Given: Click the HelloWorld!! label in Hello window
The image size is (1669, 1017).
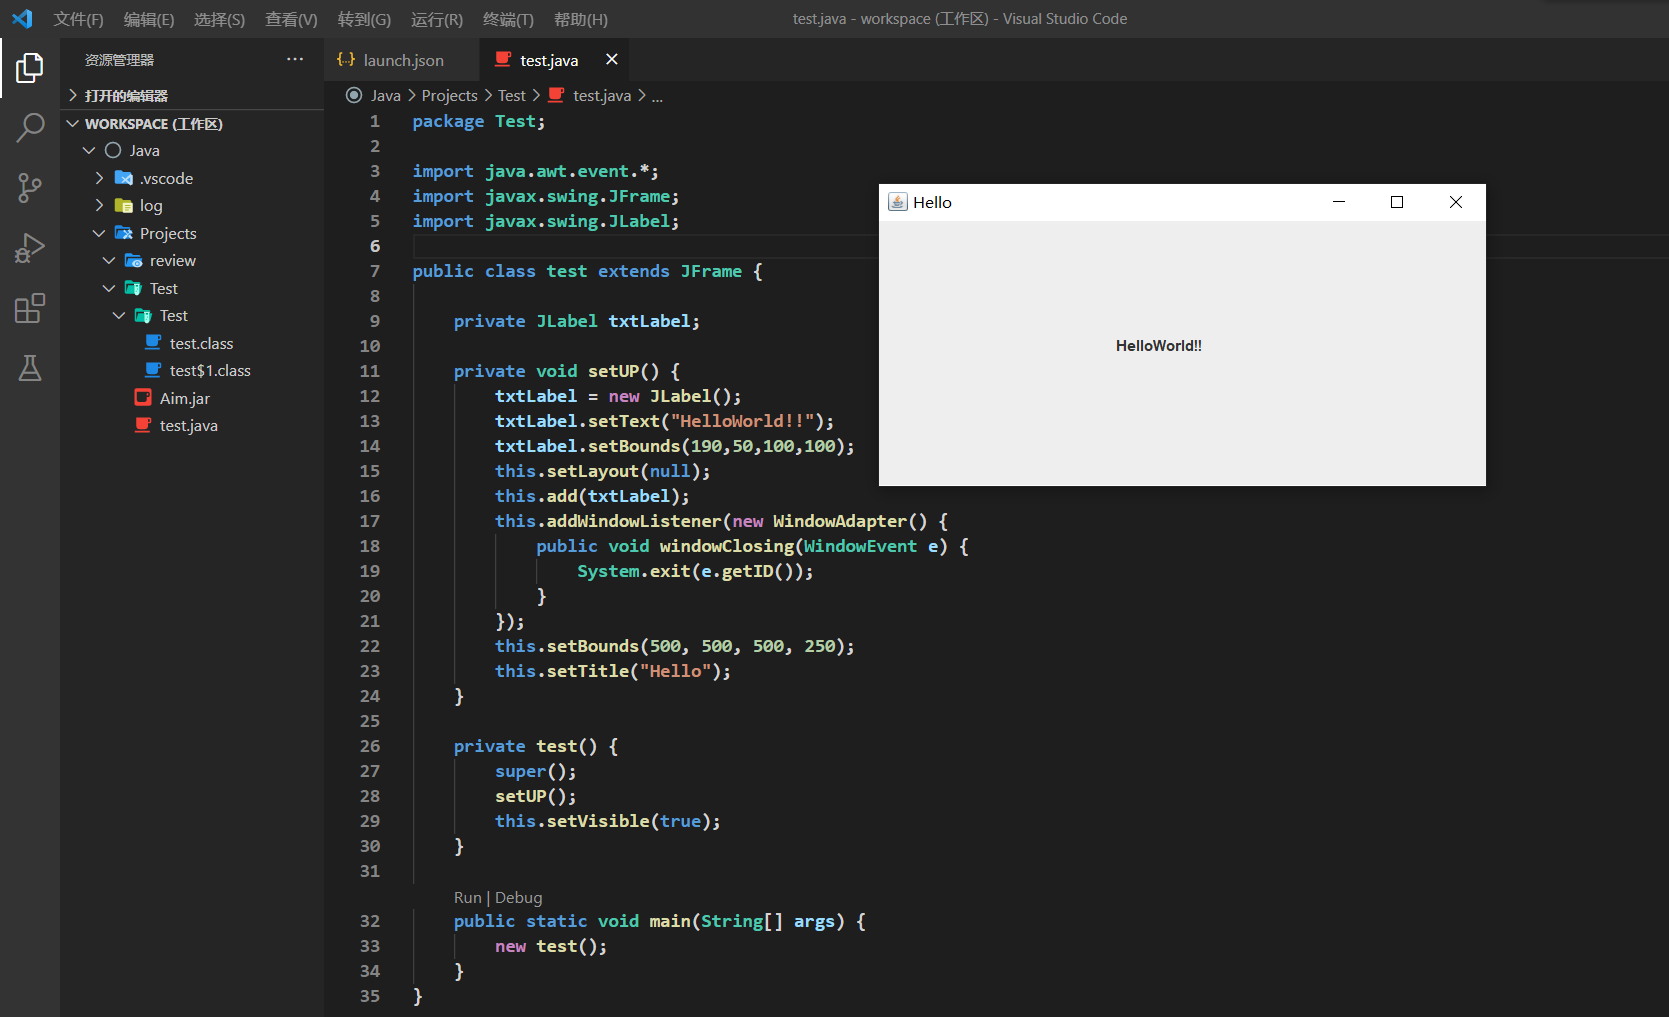Looking at the screenshot, I should click(1159, 346).
